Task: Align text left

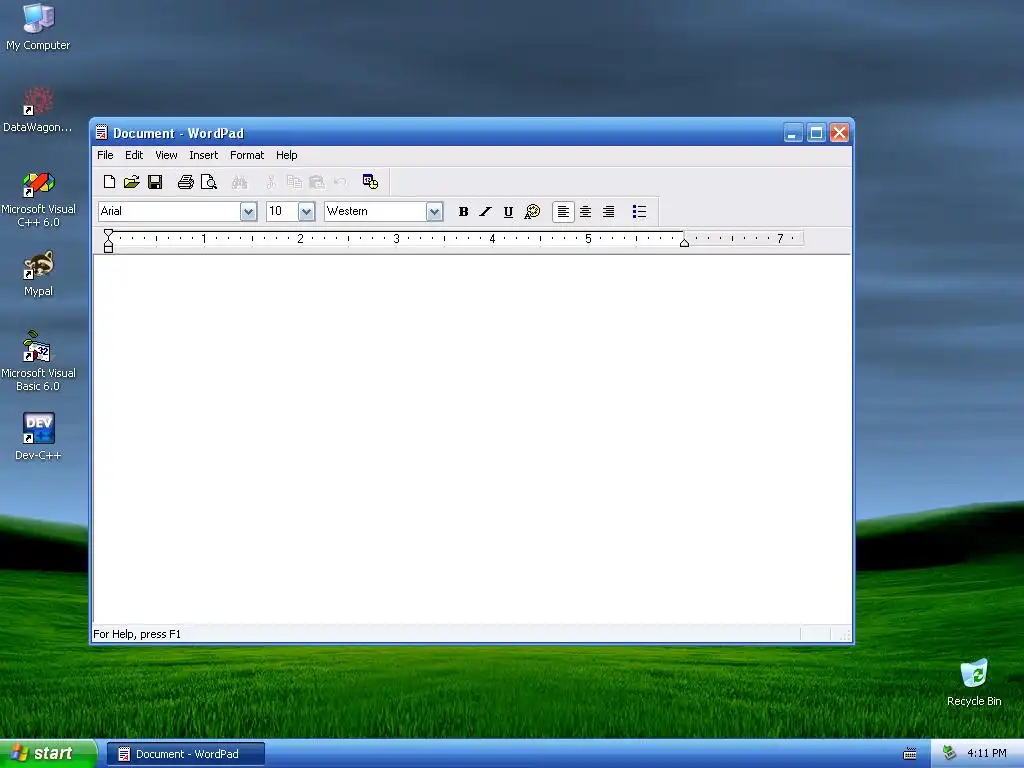Action: click(563, 212)
